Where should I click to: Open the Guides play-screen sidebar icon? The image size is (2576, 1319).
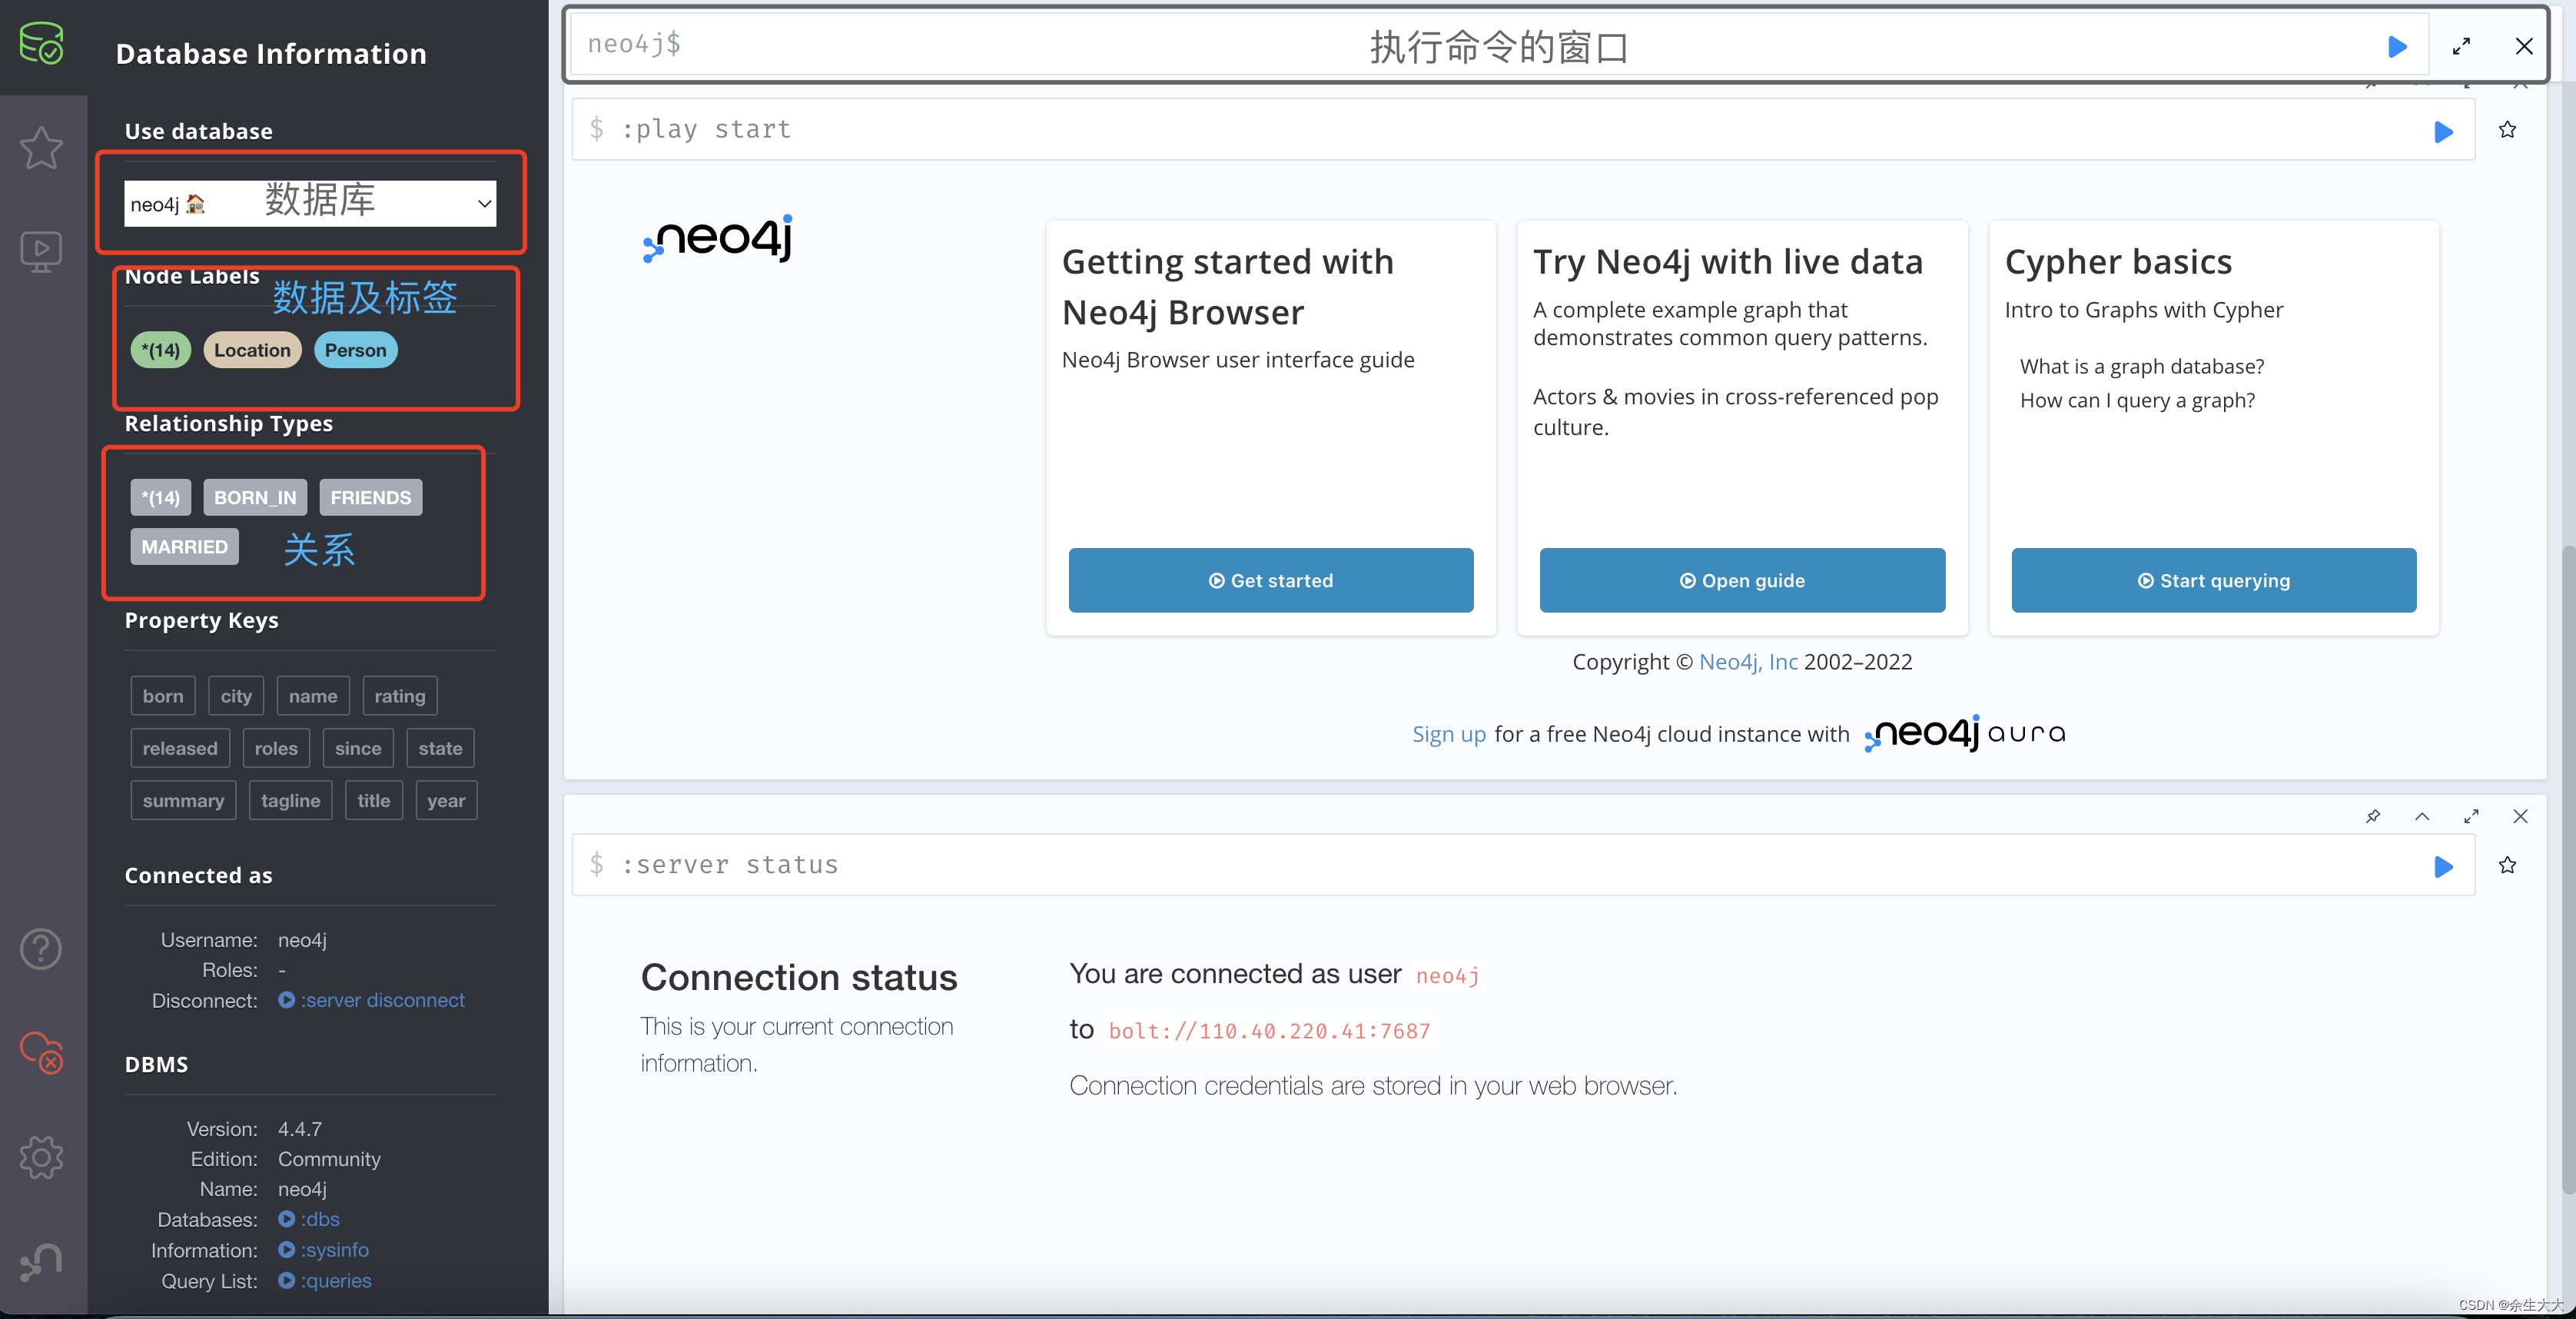(x=41, y=252)
